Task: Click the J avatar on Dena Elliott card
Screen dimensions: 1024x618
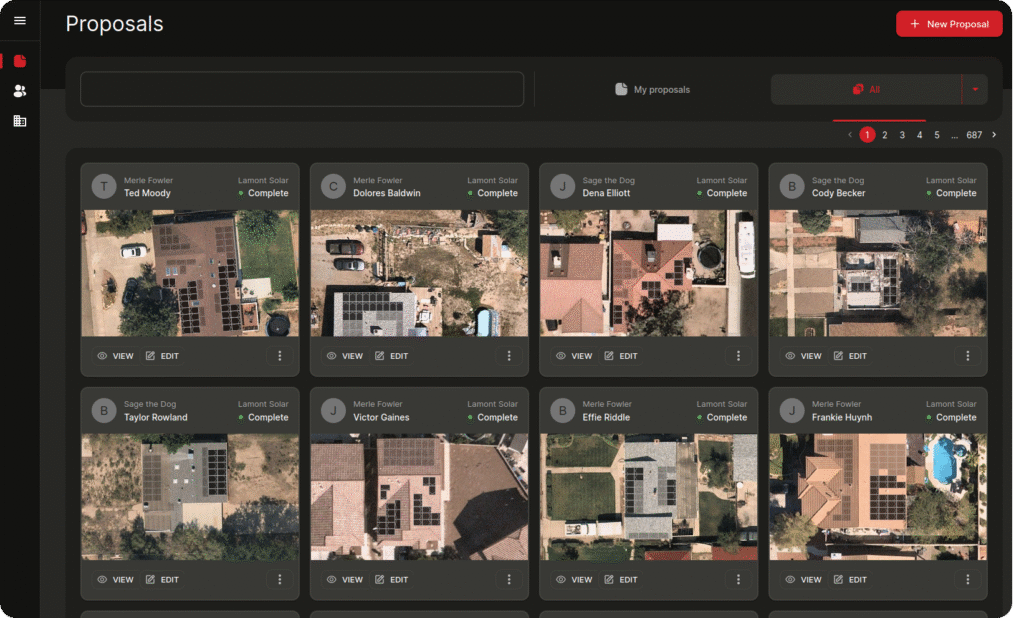Action: 562,186
